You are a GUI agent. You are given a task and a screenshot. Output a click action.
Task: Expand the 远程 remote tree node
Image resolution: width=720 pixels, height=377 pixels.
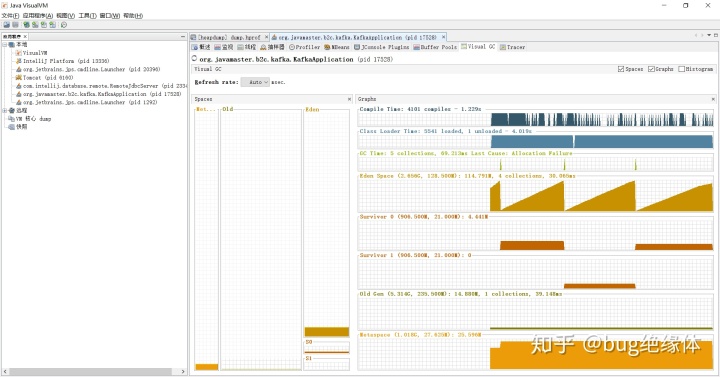[x=5, y=111]
